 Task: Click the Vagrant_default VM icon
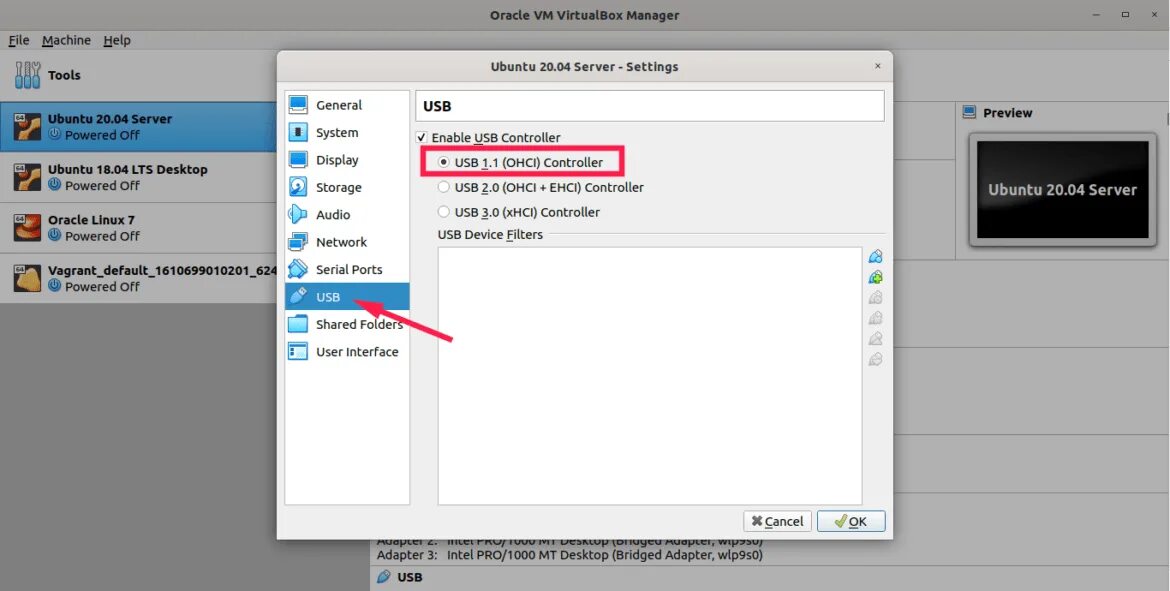click(28, 278)
